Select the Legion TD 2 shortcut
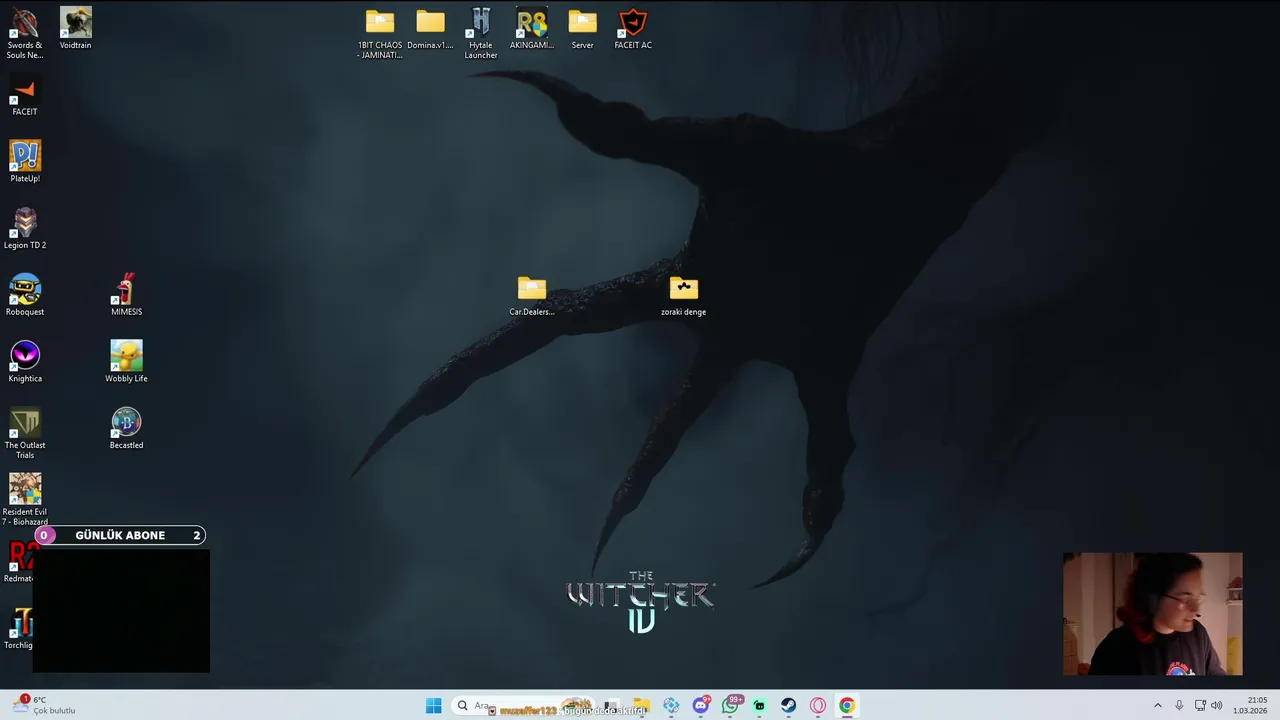The image size is (1280, 720). click(x=25, y=229)
